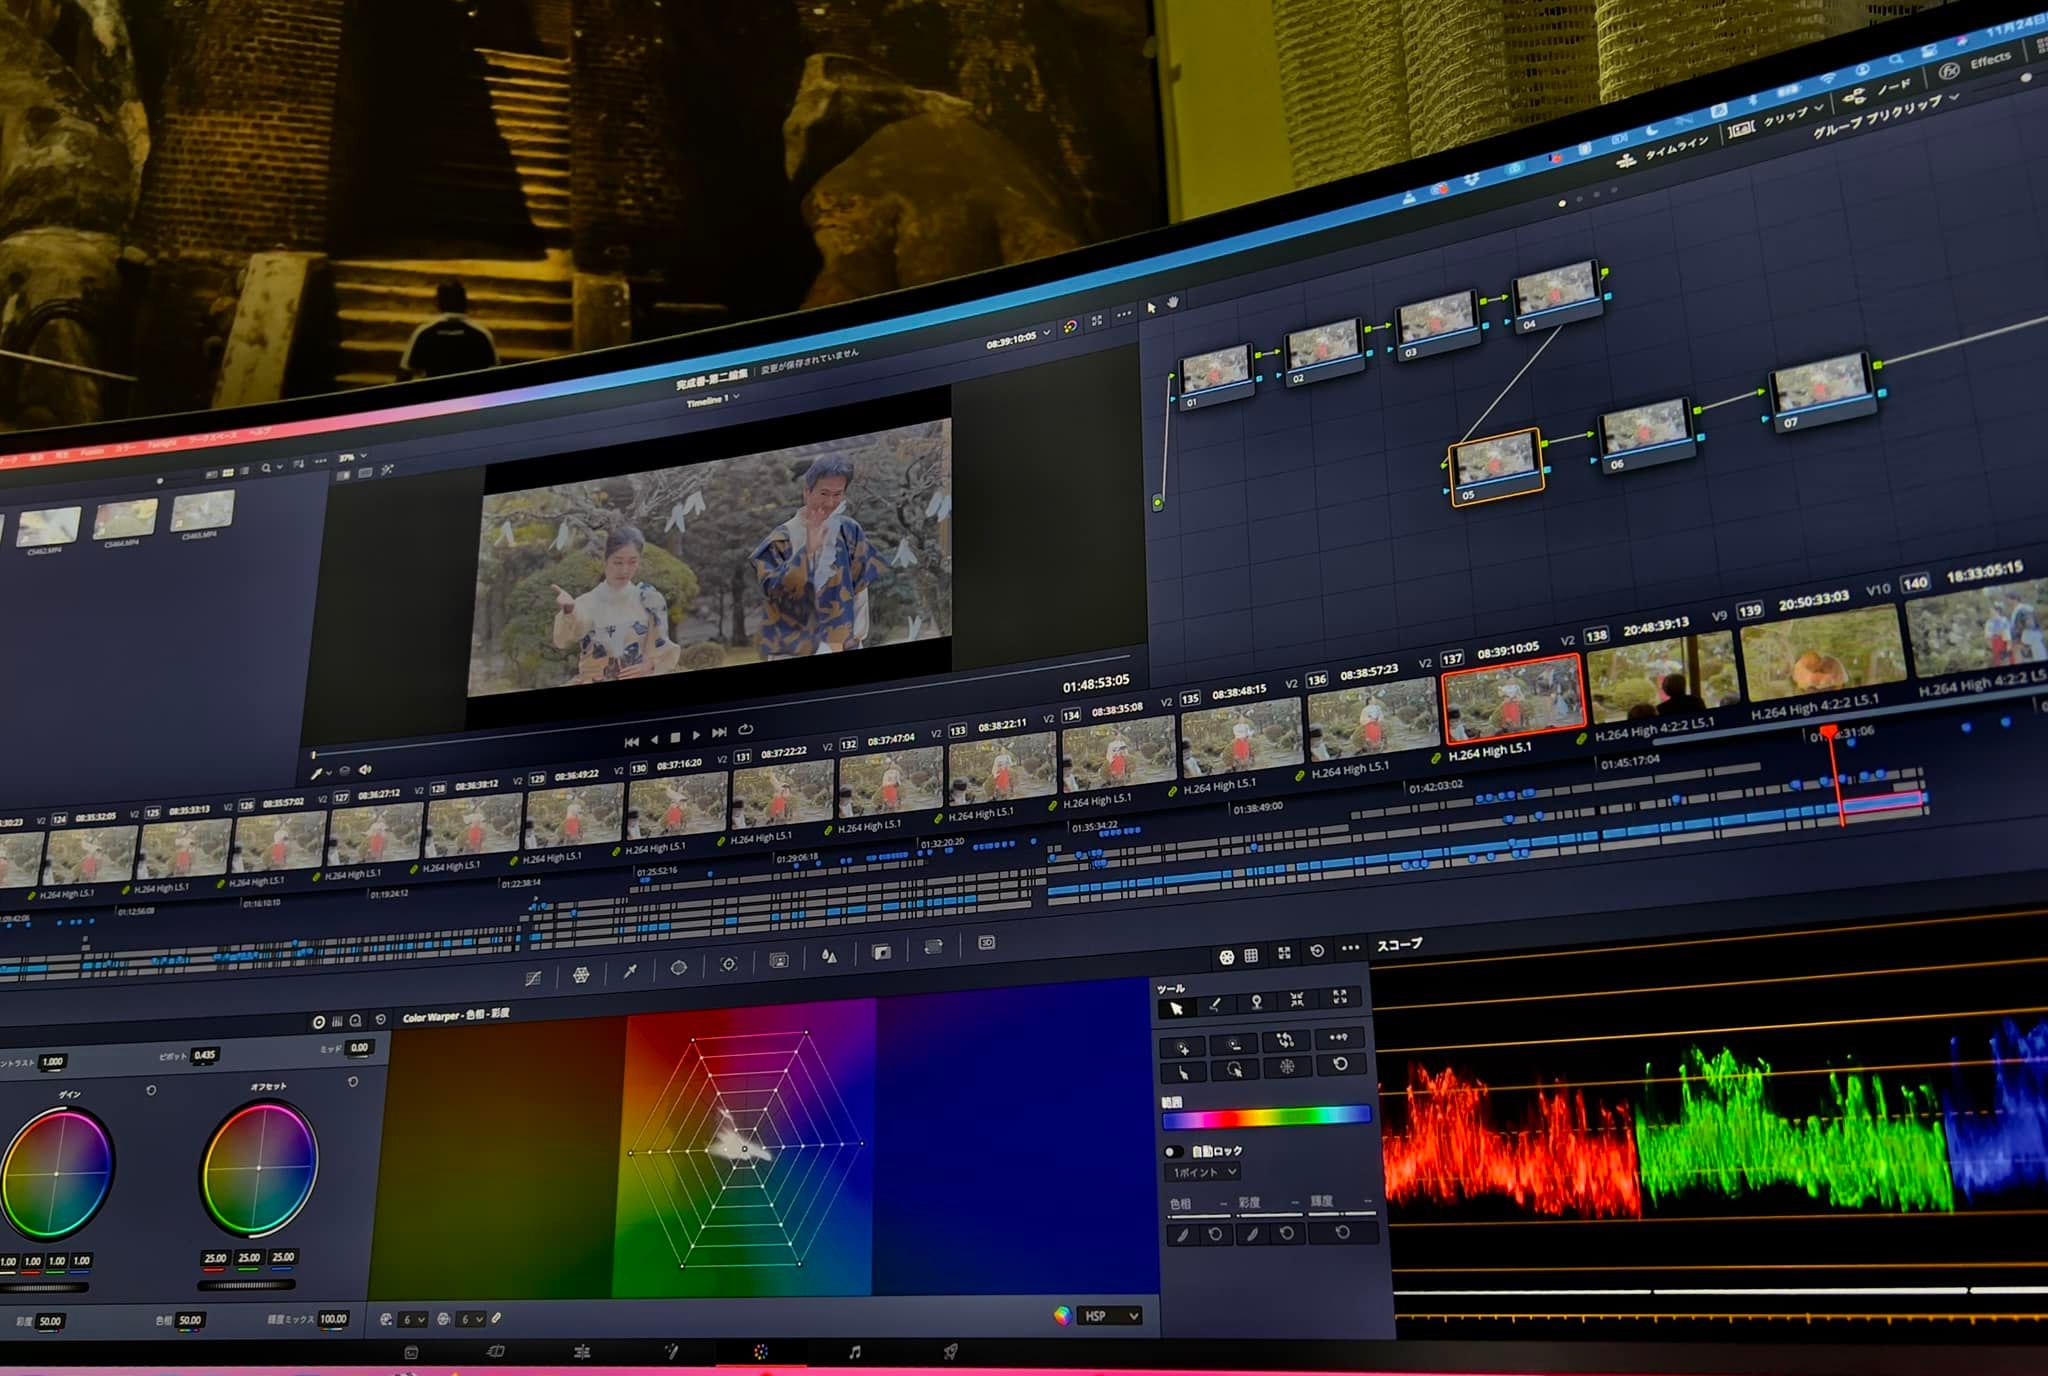Image resolution: width=2048 pixels, height=1376 pixels.
Task: Choose the pull points contract tool
Action: point(1297,999)
